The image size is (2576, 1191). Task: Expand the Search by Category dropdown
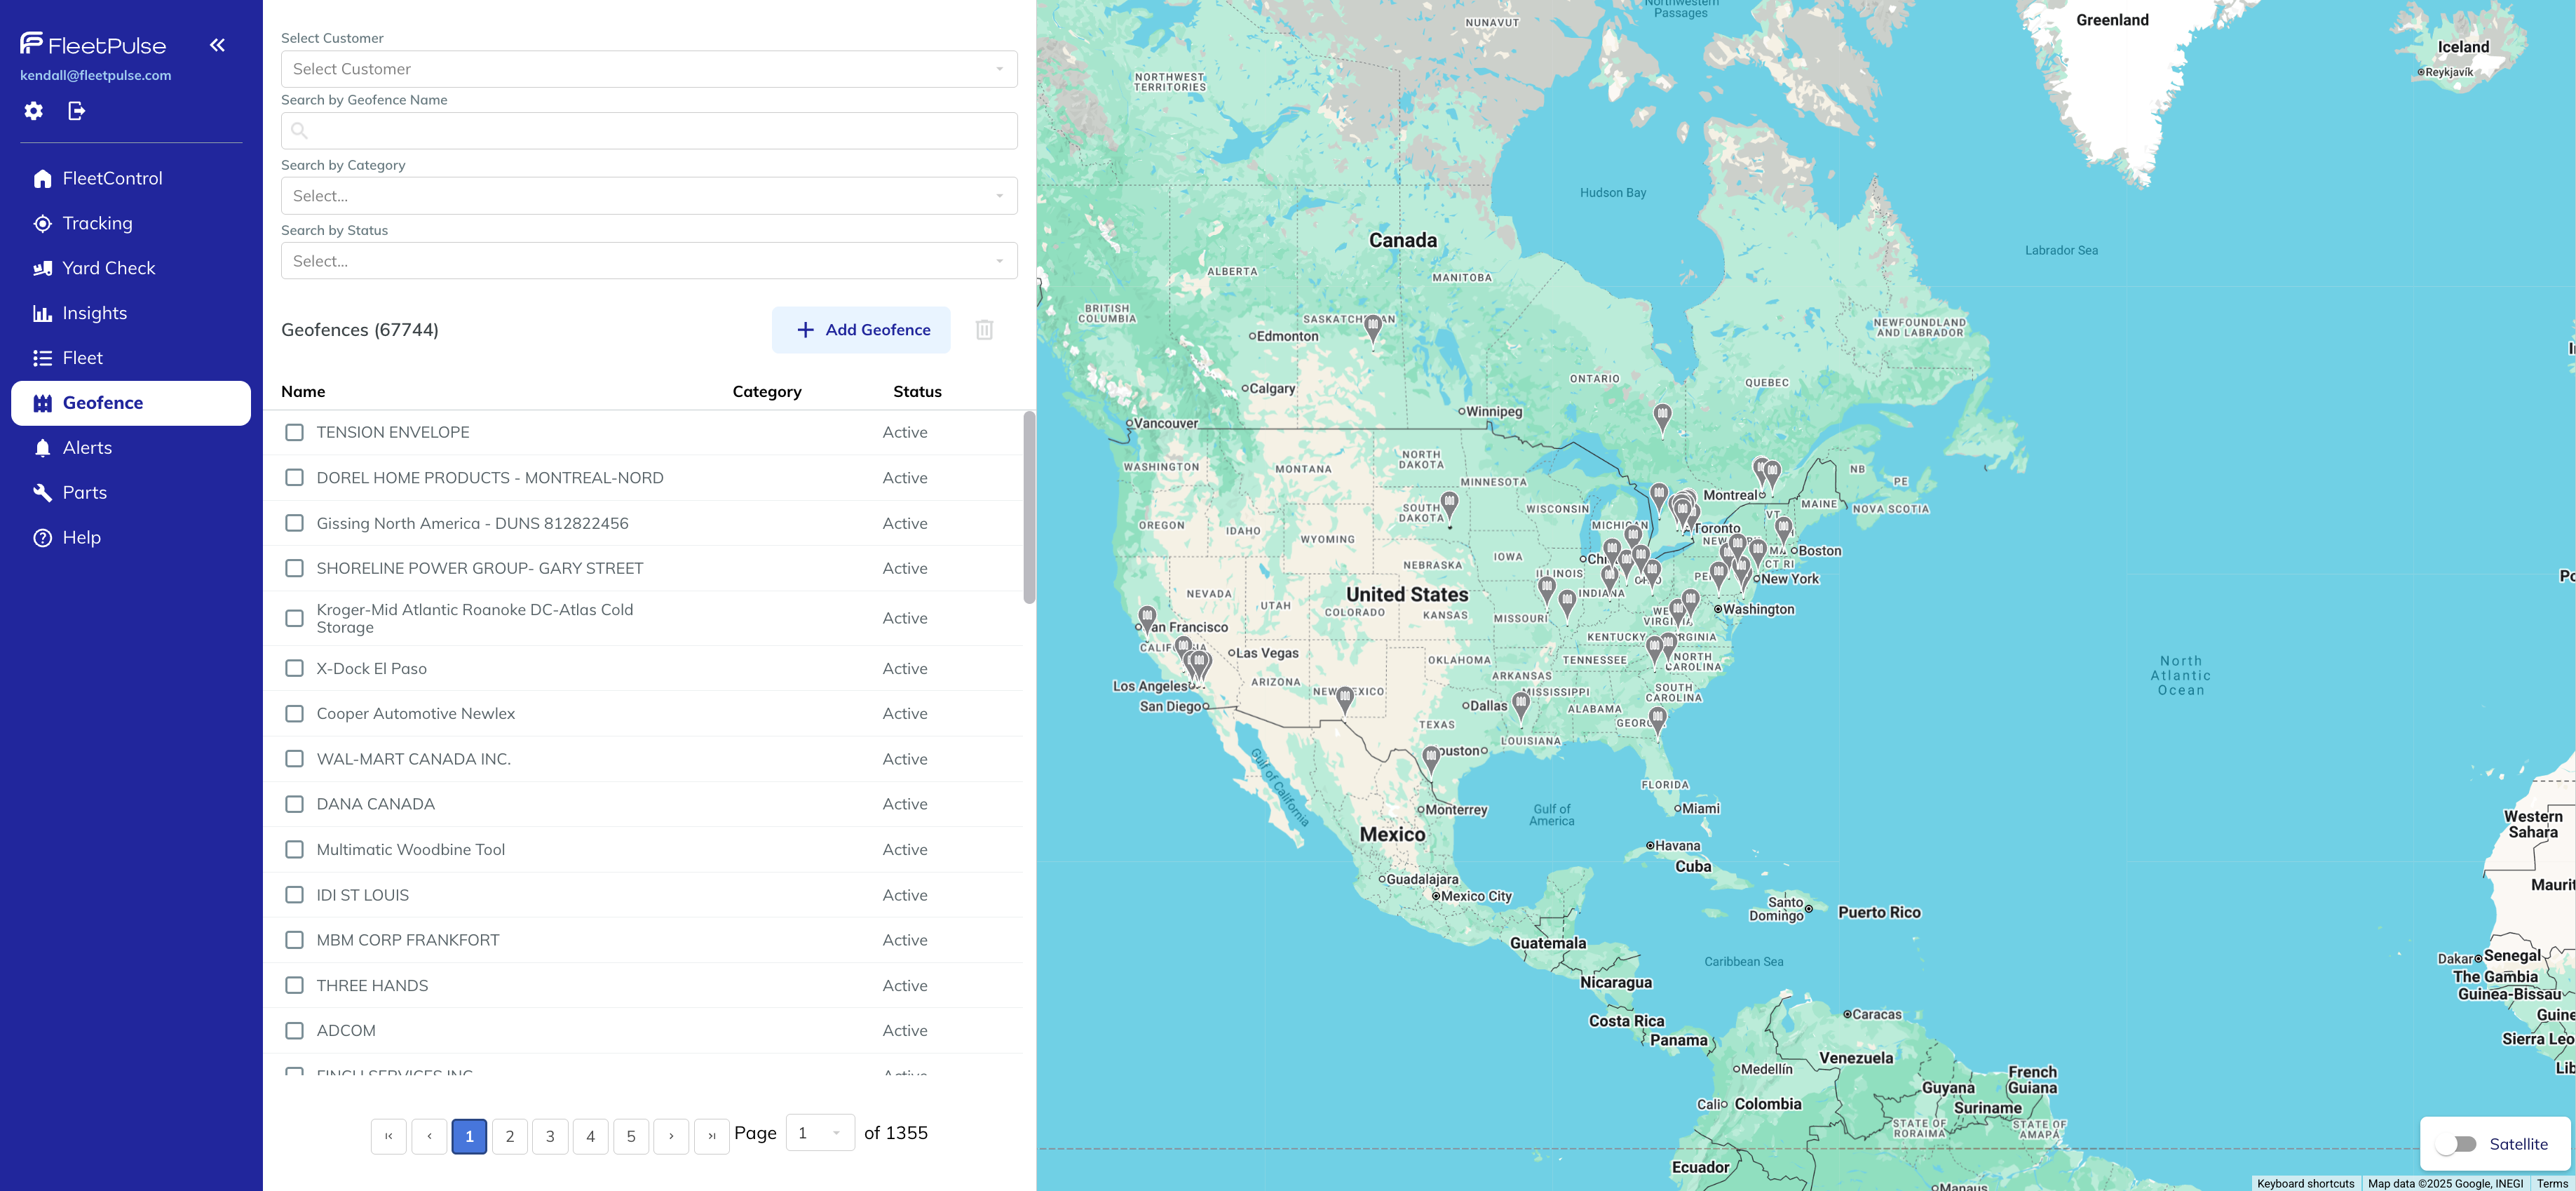click(648, 195)
